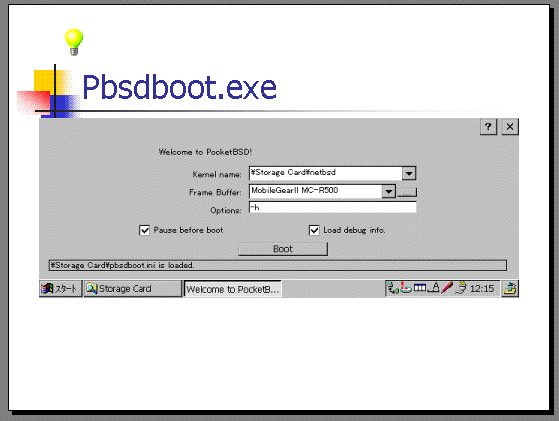The image size is (559, 421).
Task: Click into the Options text field
Action: [332, 207]
